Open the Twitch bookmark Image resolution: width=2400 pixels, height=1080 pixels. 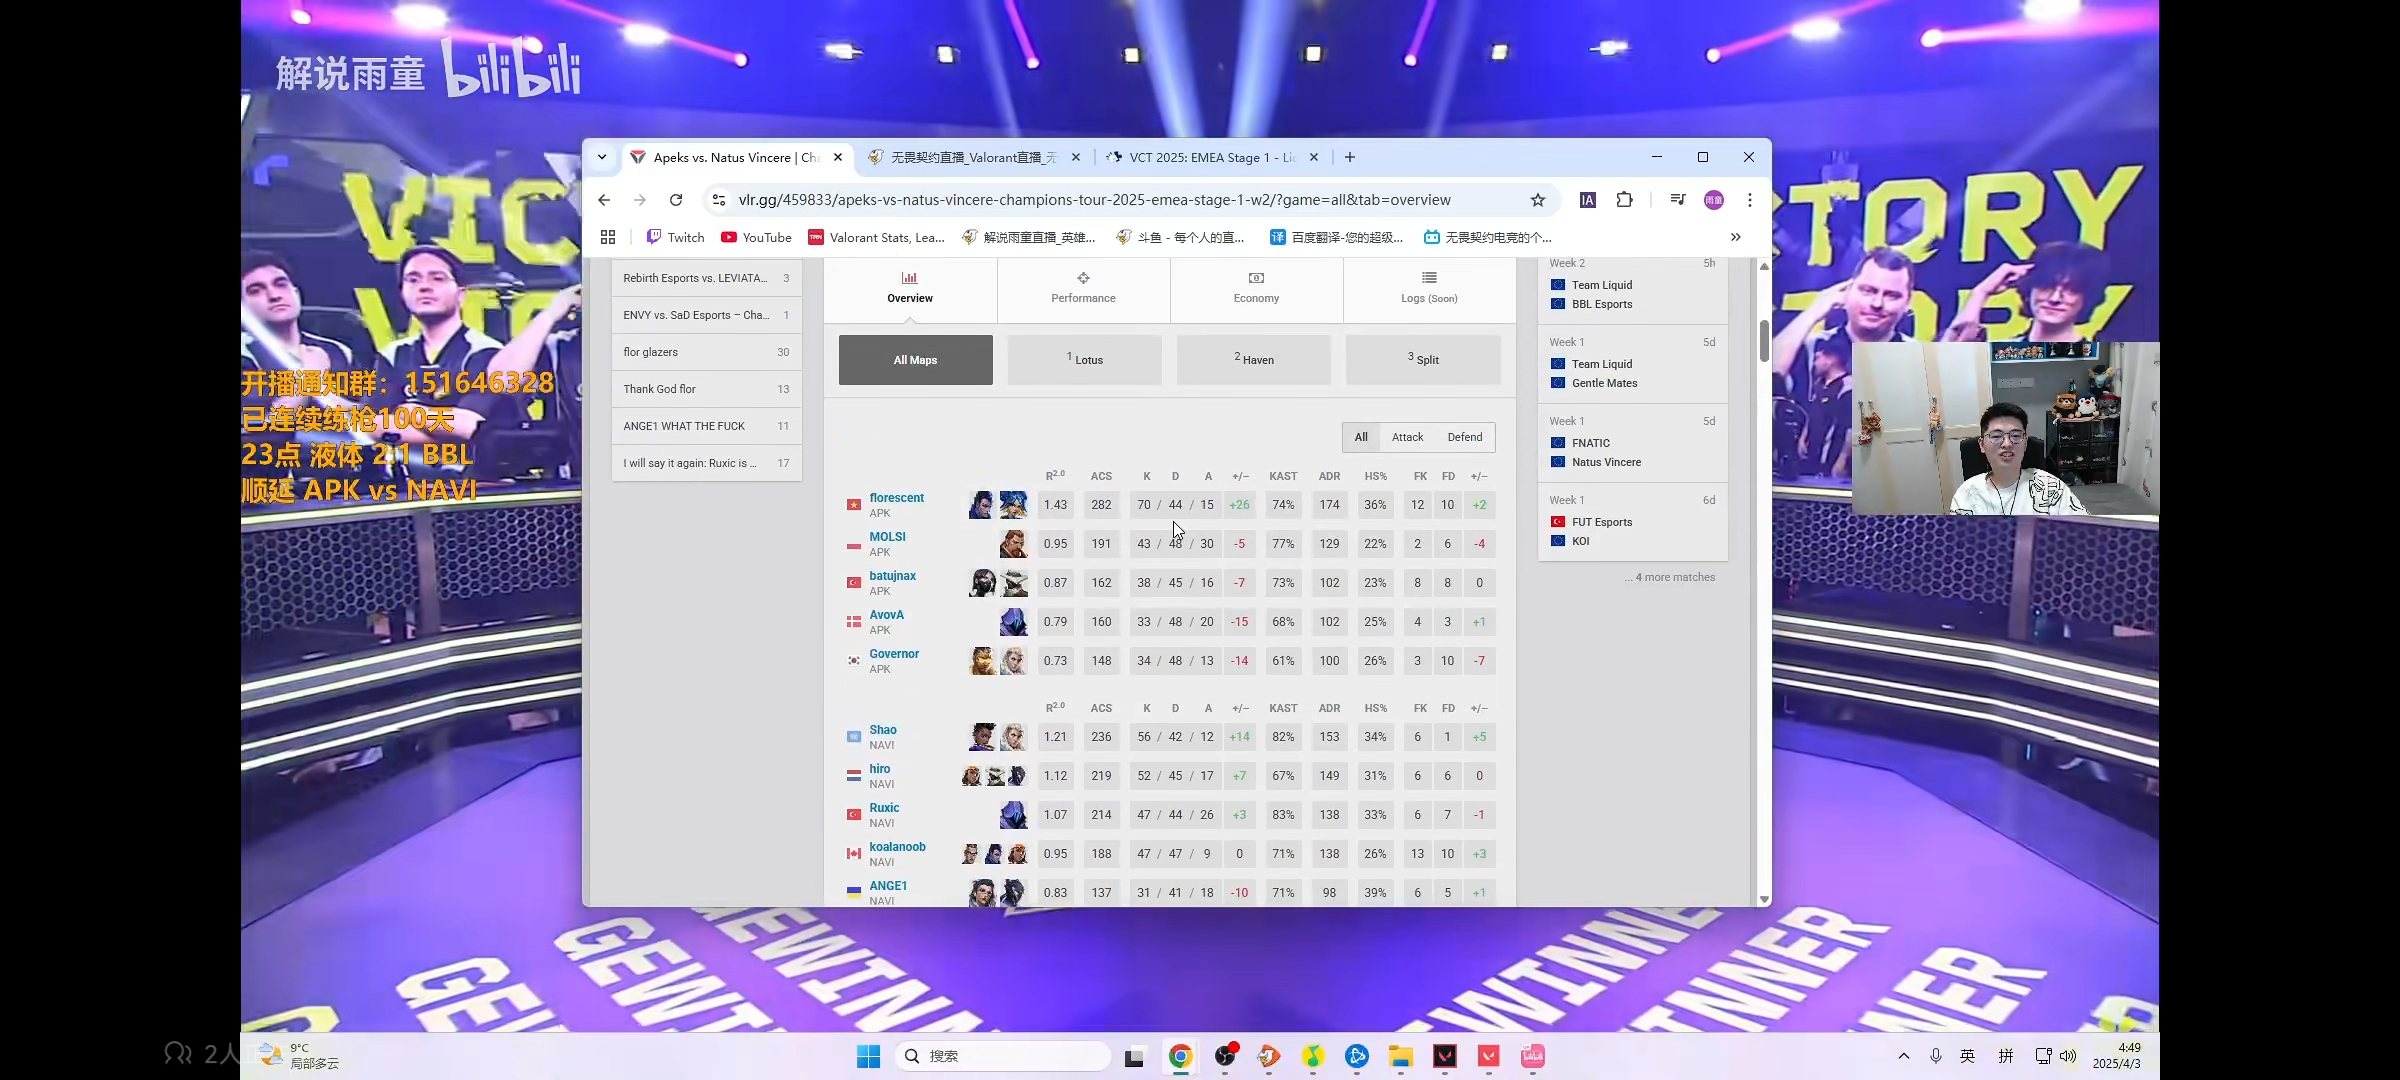tap(675, 237)
